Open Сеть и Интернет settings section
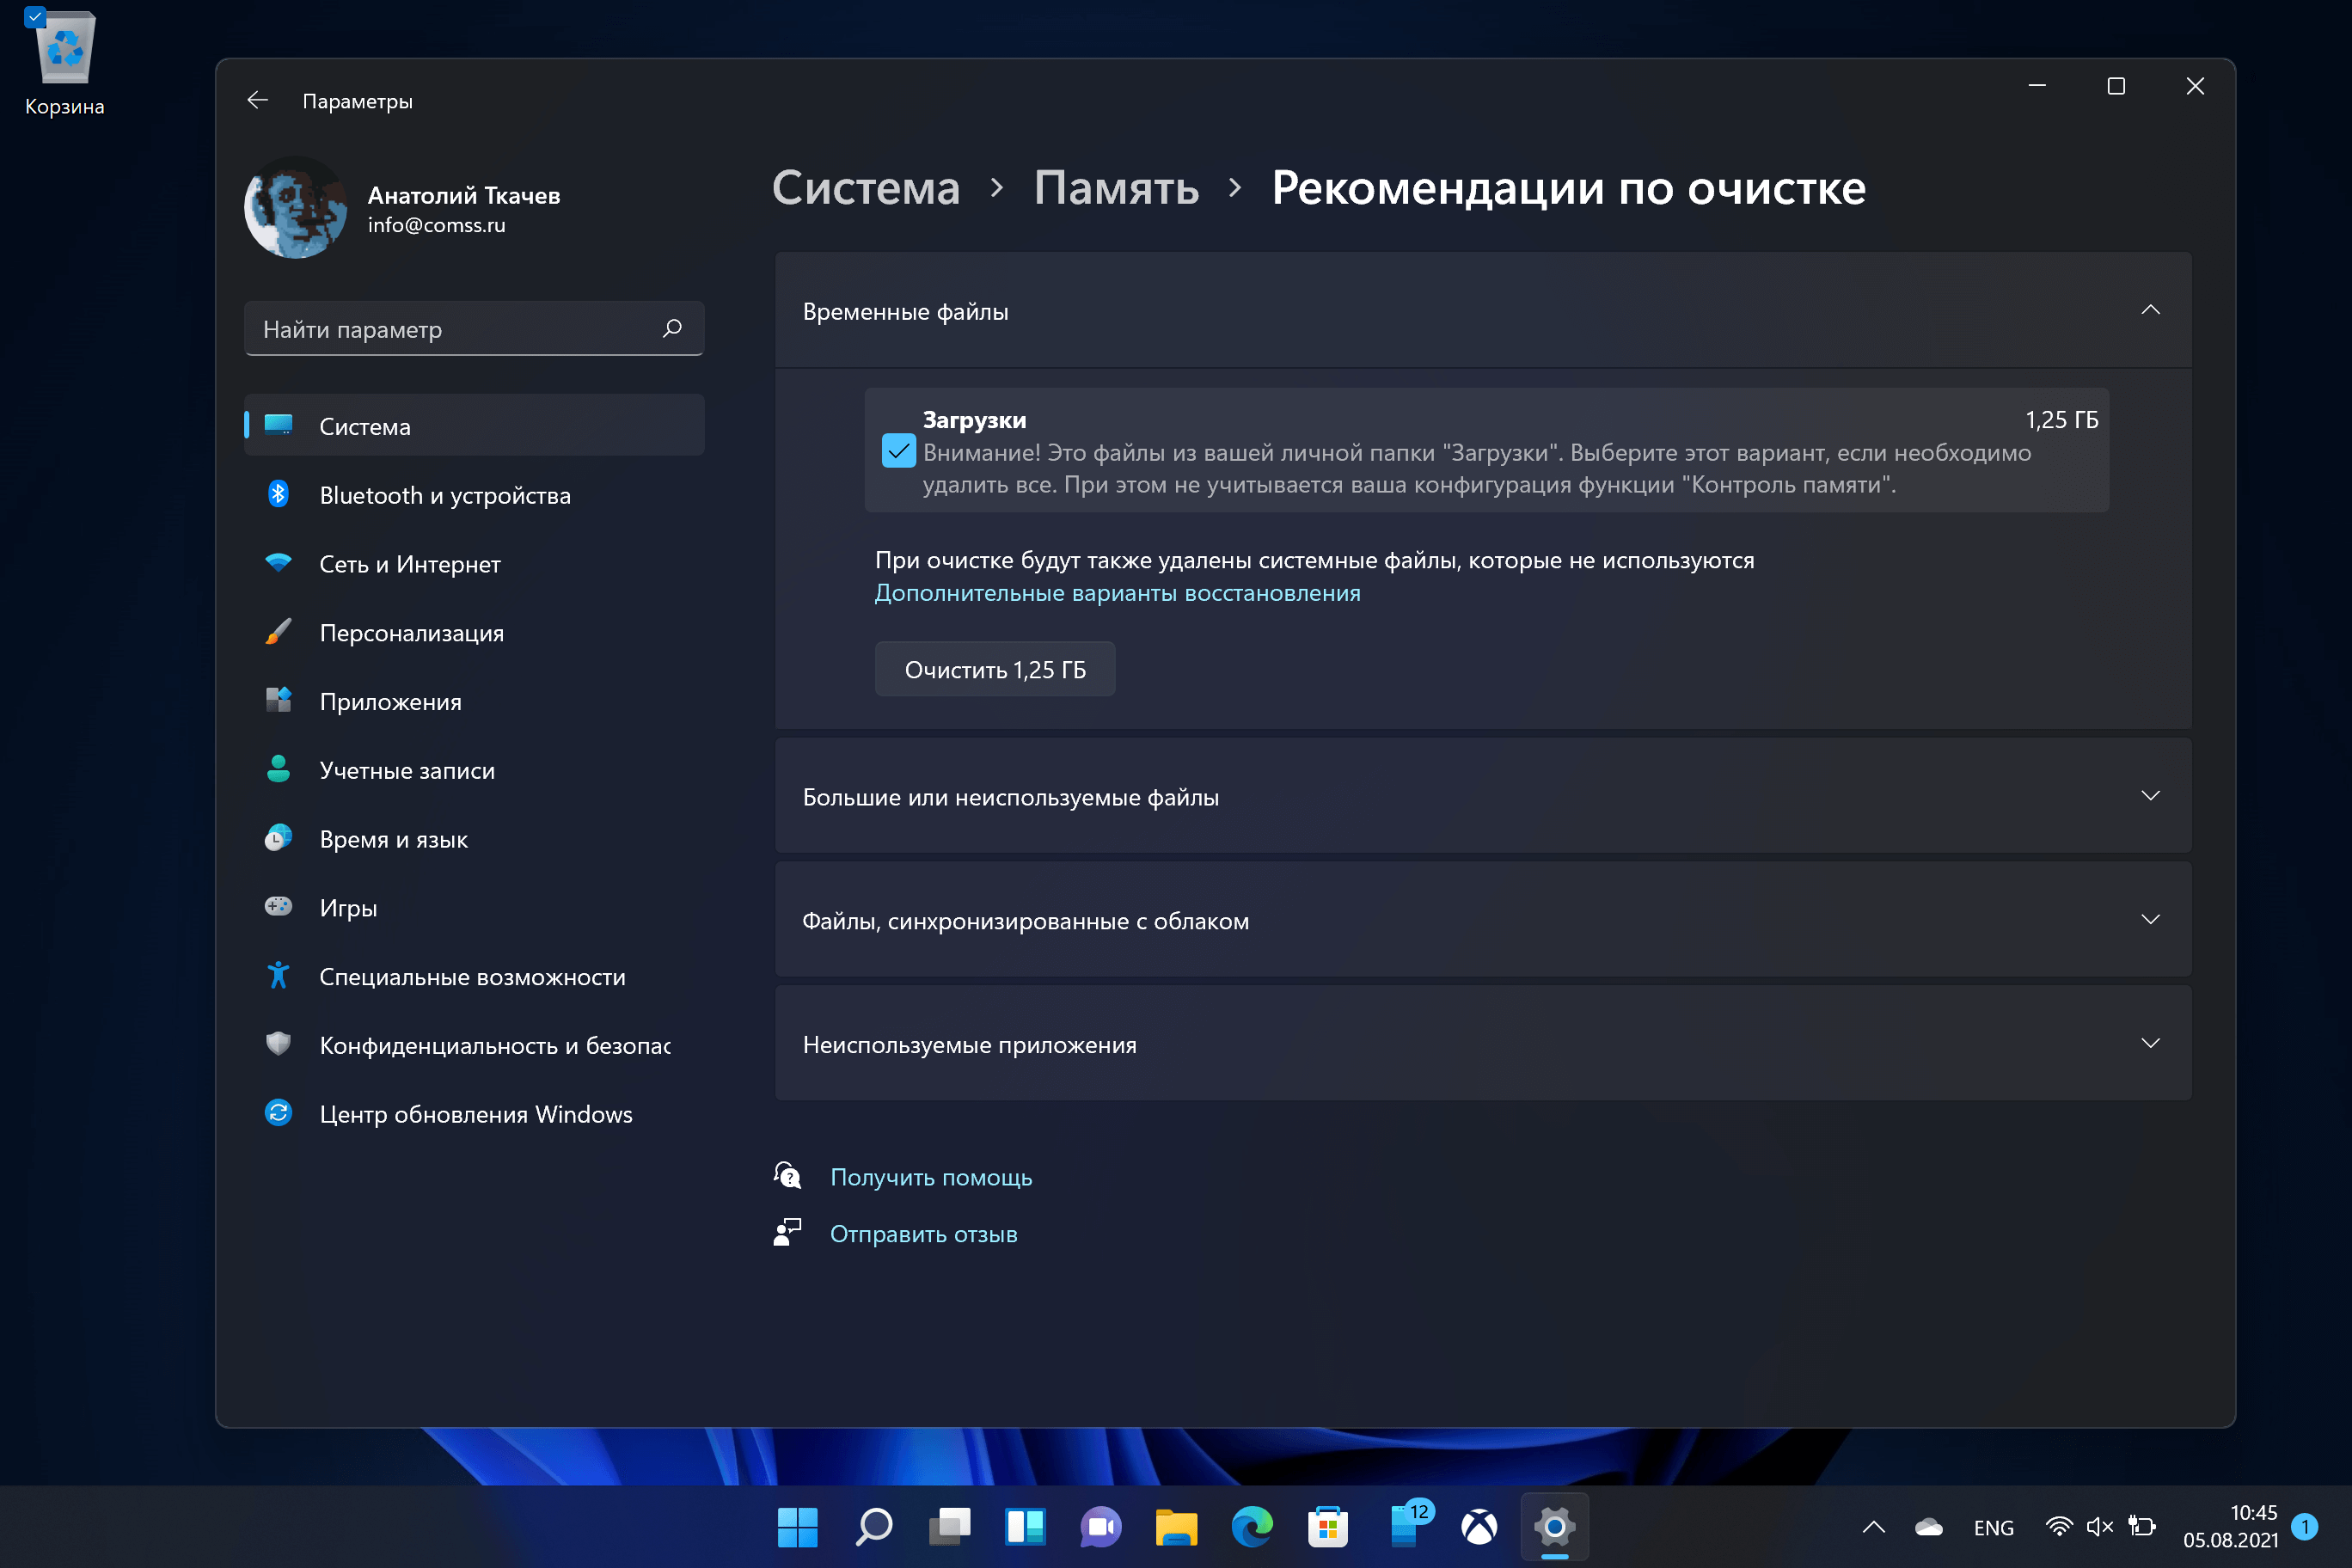 (409, 561)
